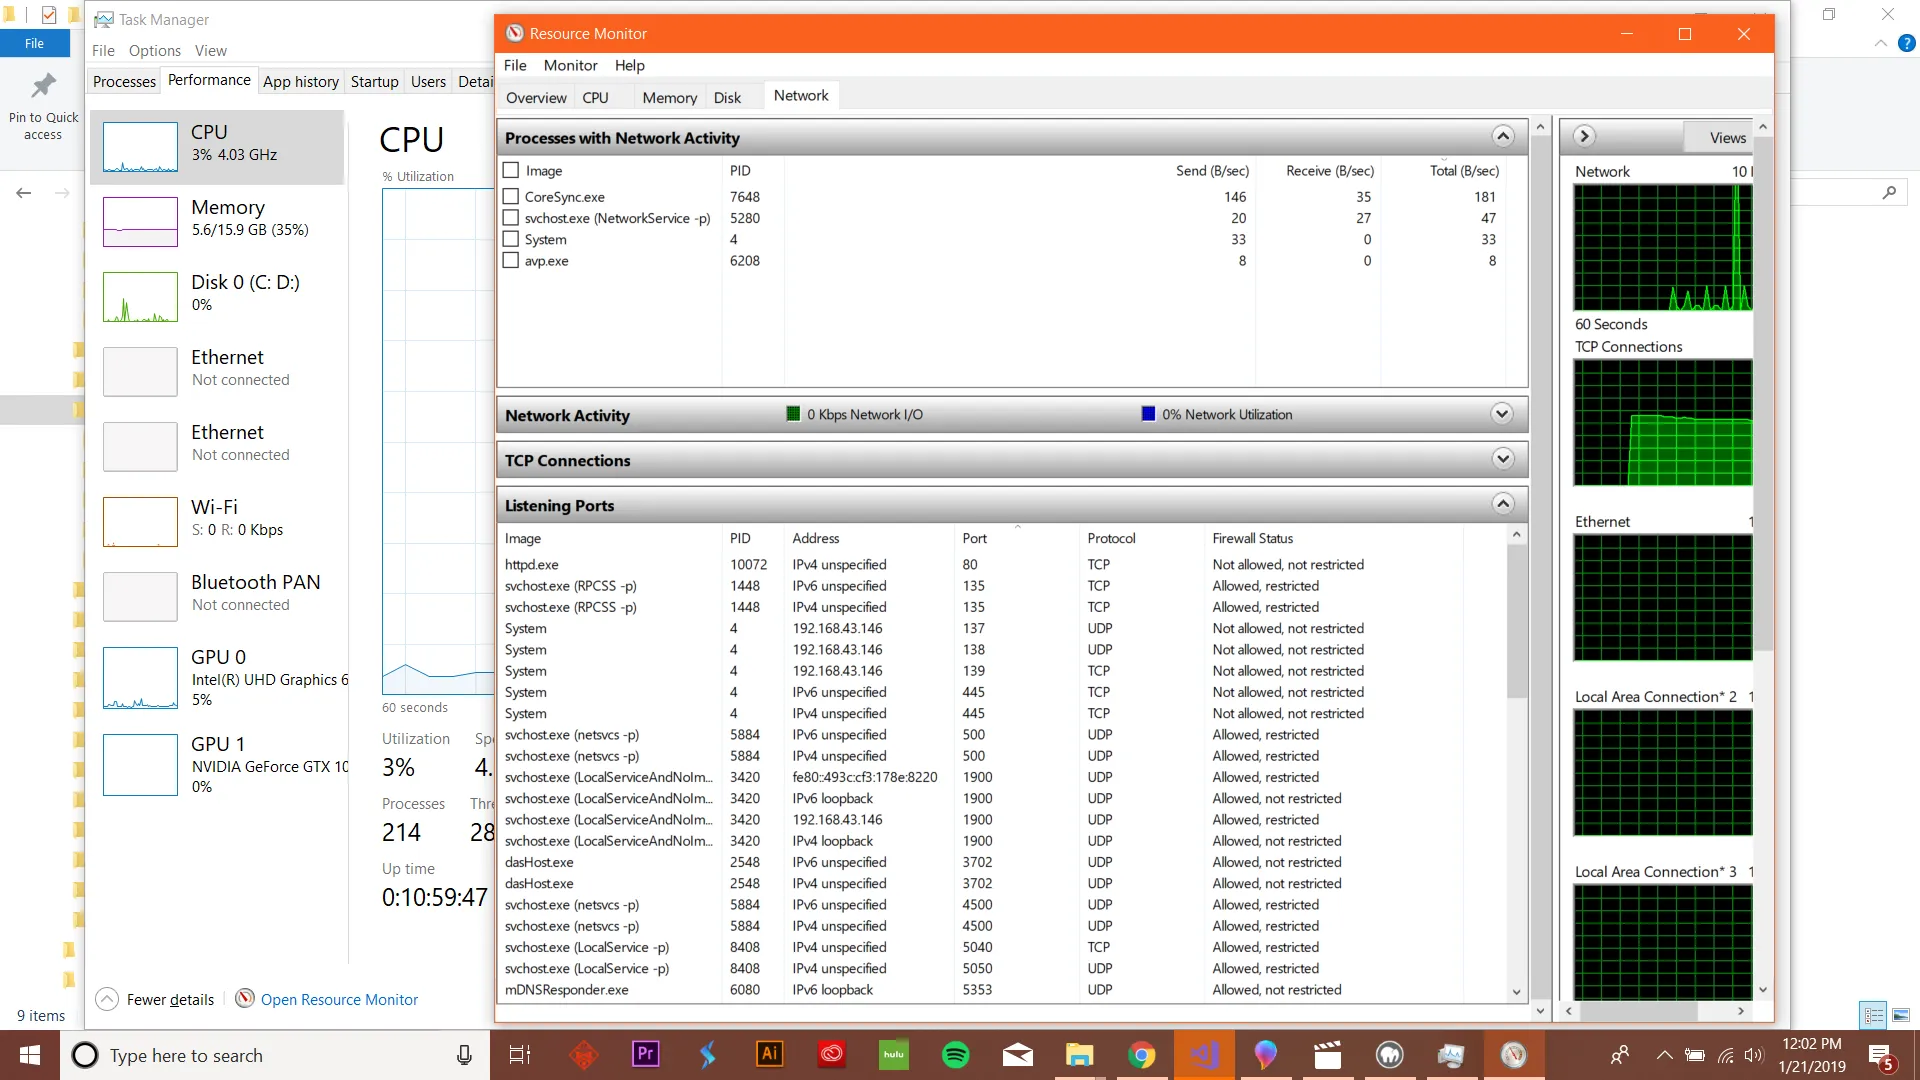Open the Resource Monitor taskbar icon
The width and height of the screenshot is (1920, 1080).
click(1513, 1055)
